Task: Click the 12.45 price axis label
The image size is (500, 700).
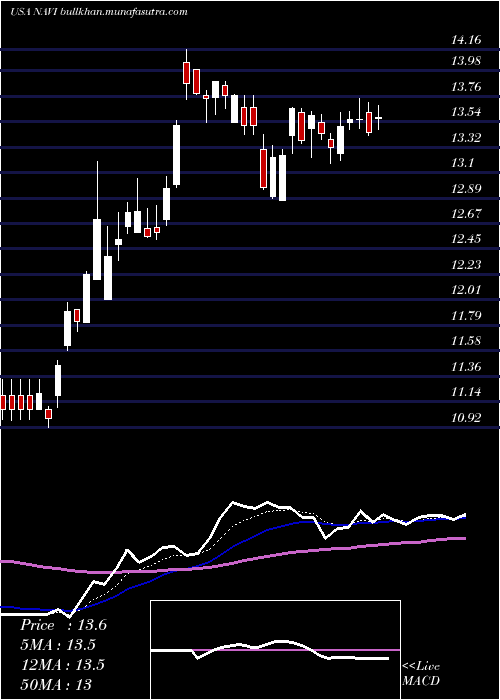Action: [466, 239]
